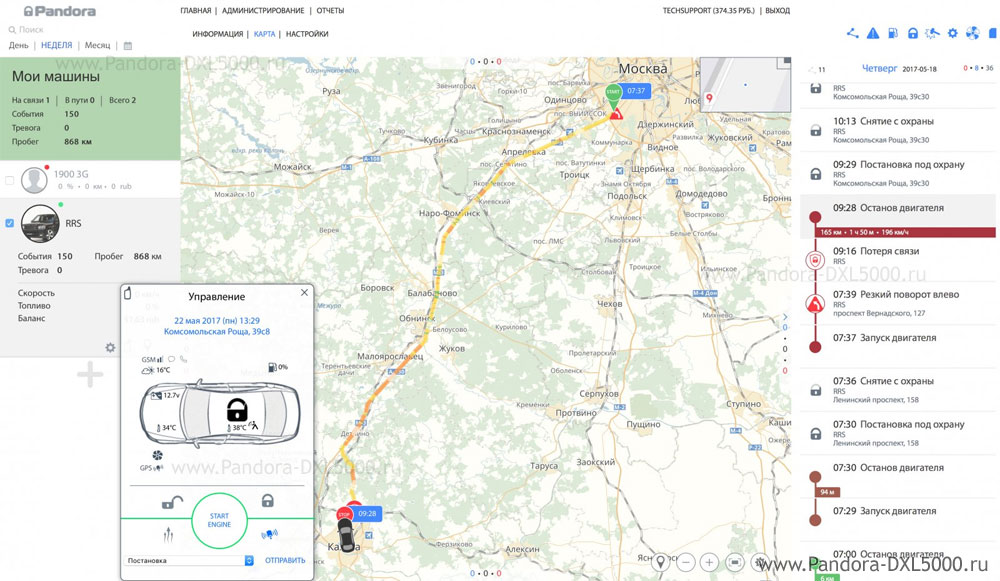Click the green START marker on map
Screen dimensions: 1000x581
tap(613, 93)
